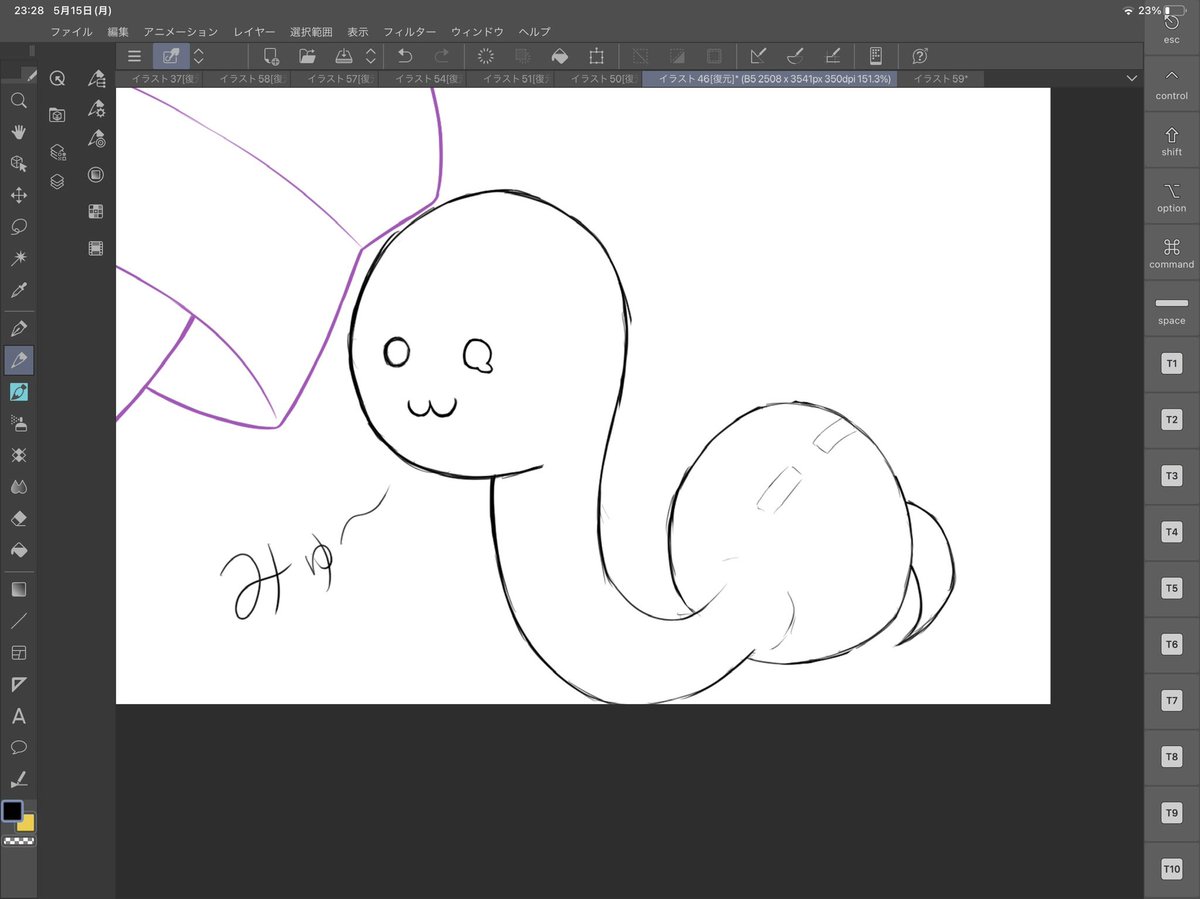1200x899 pixels.
Task: Select the highlighted Pencil tool
Action: click(x=18, y=360)
